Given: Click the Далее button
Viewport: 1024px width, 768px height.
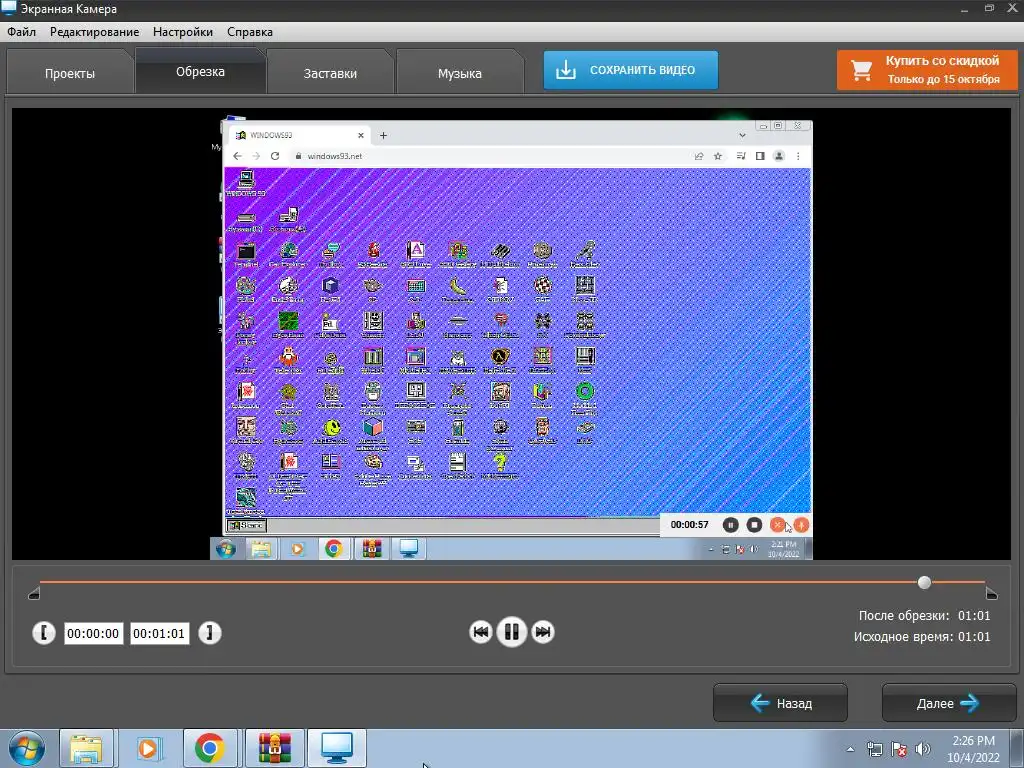Looking at the screenshot, I should click(949, 703).
